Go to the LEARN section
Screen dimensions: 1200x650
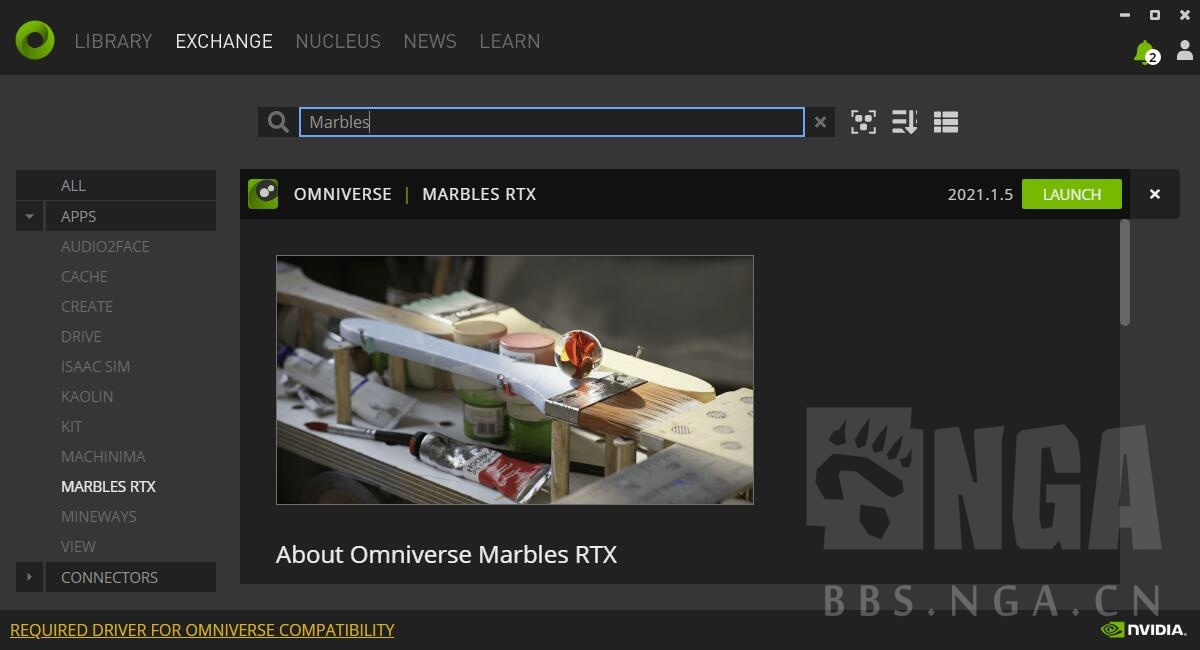509,41
